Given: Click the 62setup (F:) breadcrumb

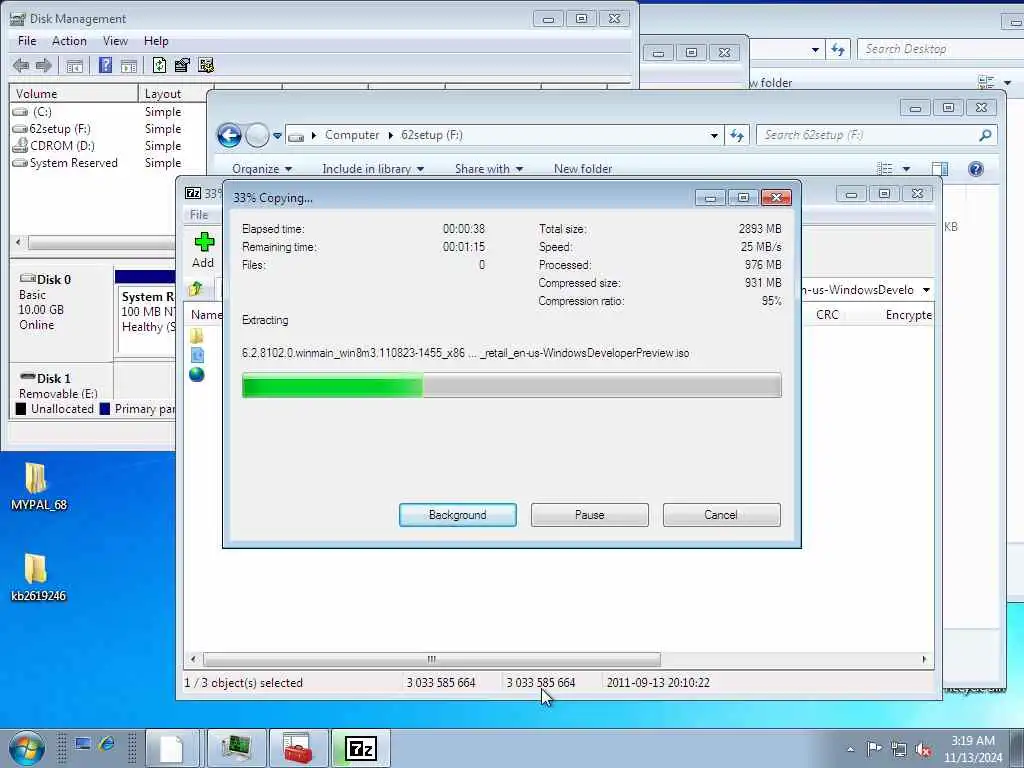Looking at the screenshot, I should [x=432, y=135].
